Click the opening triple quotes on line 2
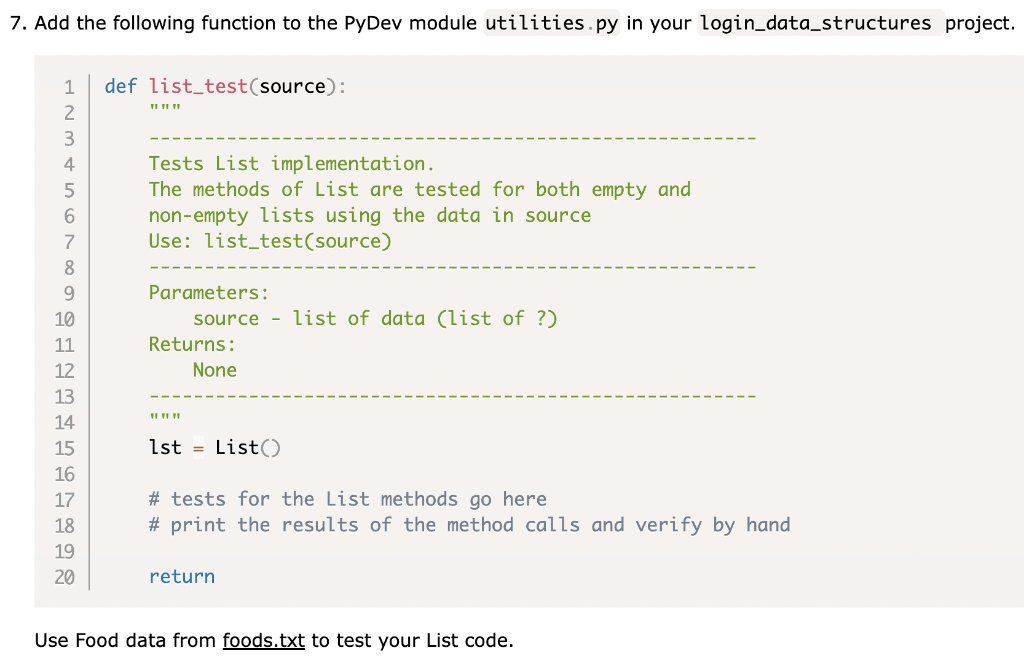Screen dimensions: 1024x661 point(165,108)
